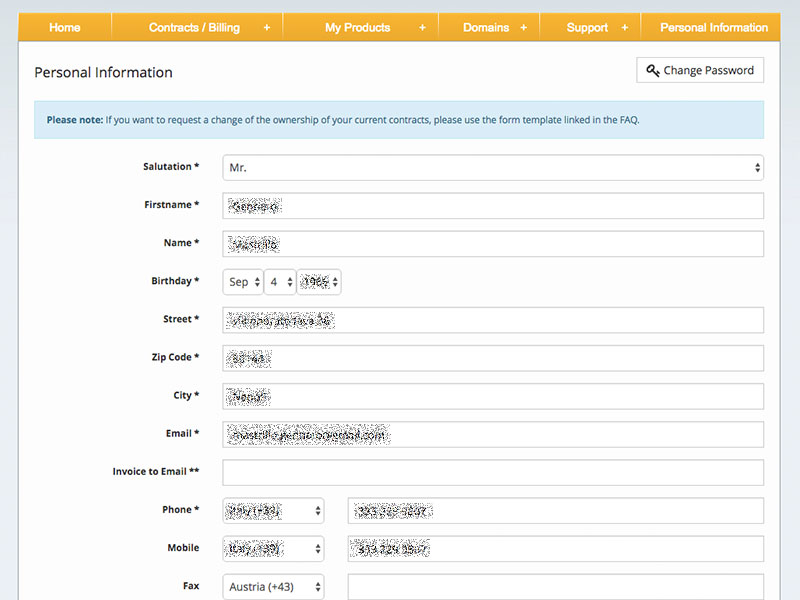The height and width of the screenshot is (600, 800).
Task: Click the 'Birthday *' label
Action: (175, 281)
